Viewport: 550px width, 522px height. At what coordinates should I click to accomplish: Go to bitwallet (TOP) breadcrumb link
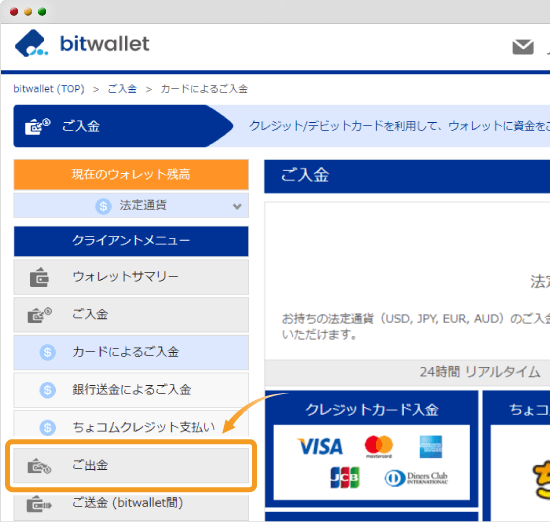(x=49, y=89)
